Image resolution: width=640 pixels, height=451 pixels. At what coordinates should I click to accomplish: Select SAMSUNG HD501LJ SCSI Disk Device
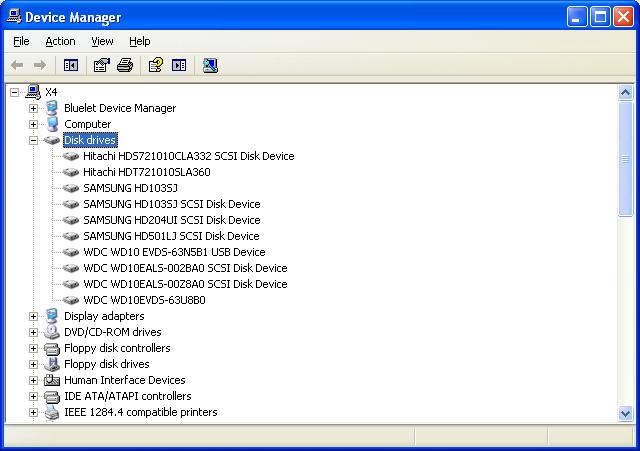[x=171, y=236]
